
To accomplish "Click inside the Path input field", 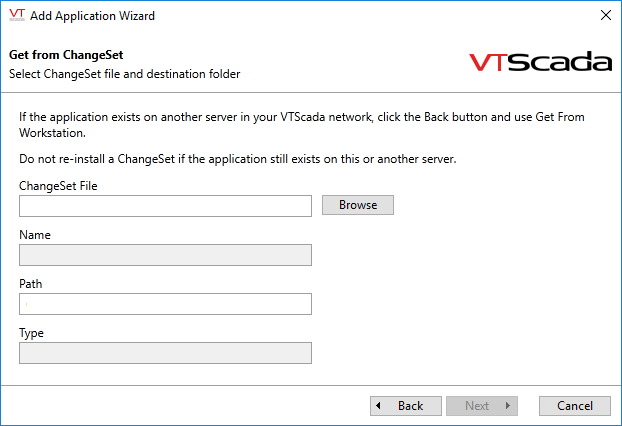I will (165, 304).
